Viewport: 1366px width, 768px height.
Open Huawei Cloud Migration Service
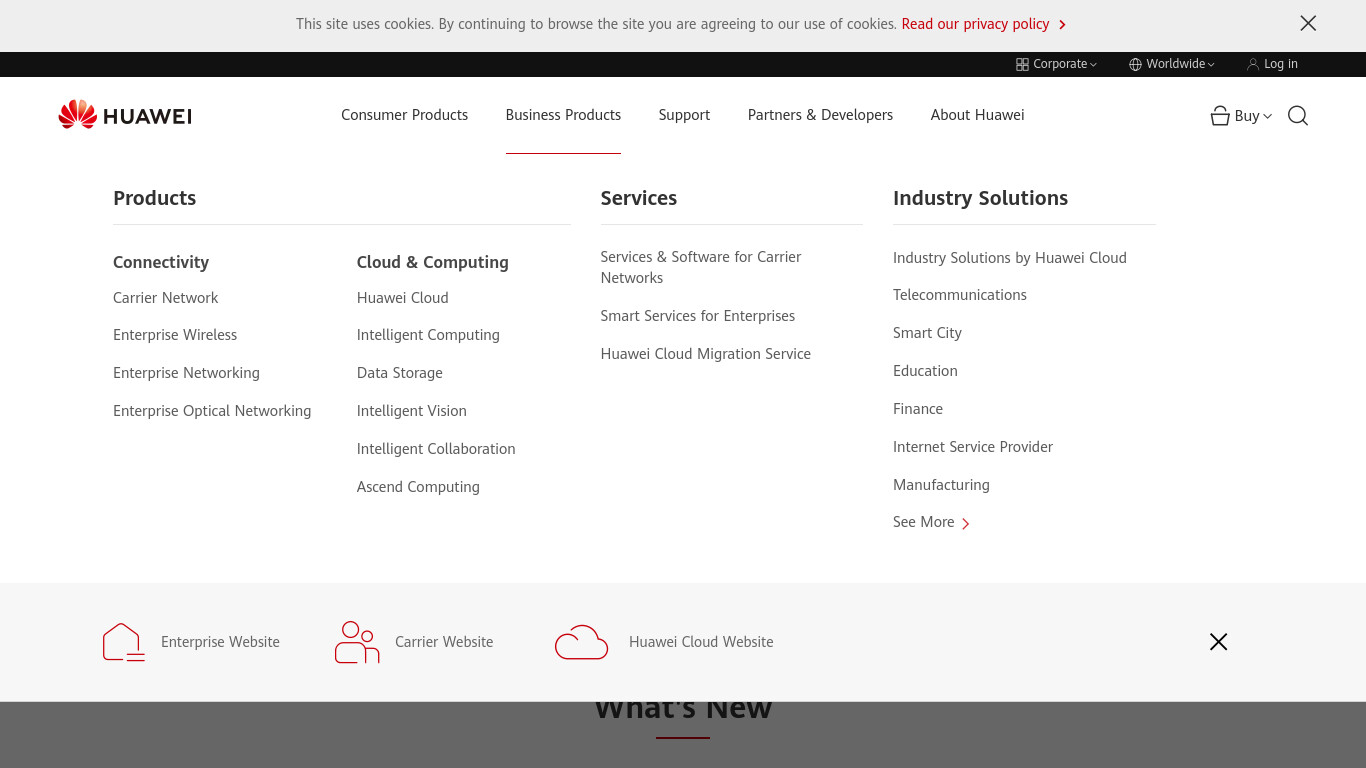pos(705,354)
